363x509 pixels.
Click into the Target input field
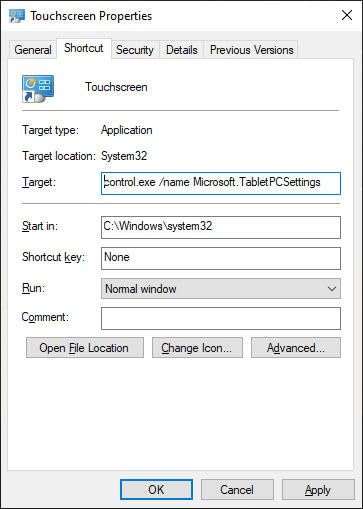coord(221,183)
